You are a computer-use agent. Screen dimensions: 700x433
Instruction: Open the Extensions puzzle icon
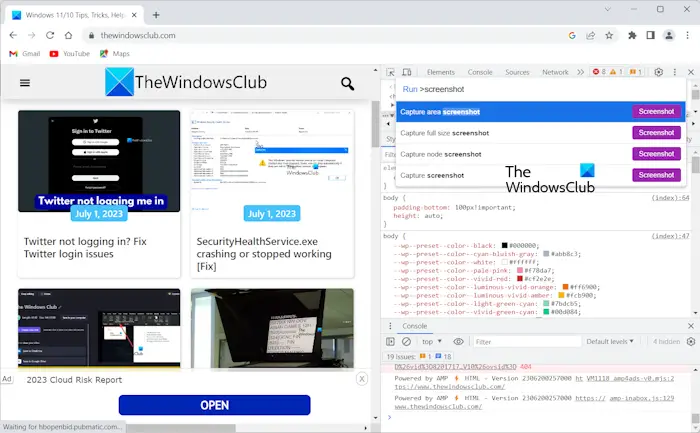pyautogui.click(x=632, y=35)
